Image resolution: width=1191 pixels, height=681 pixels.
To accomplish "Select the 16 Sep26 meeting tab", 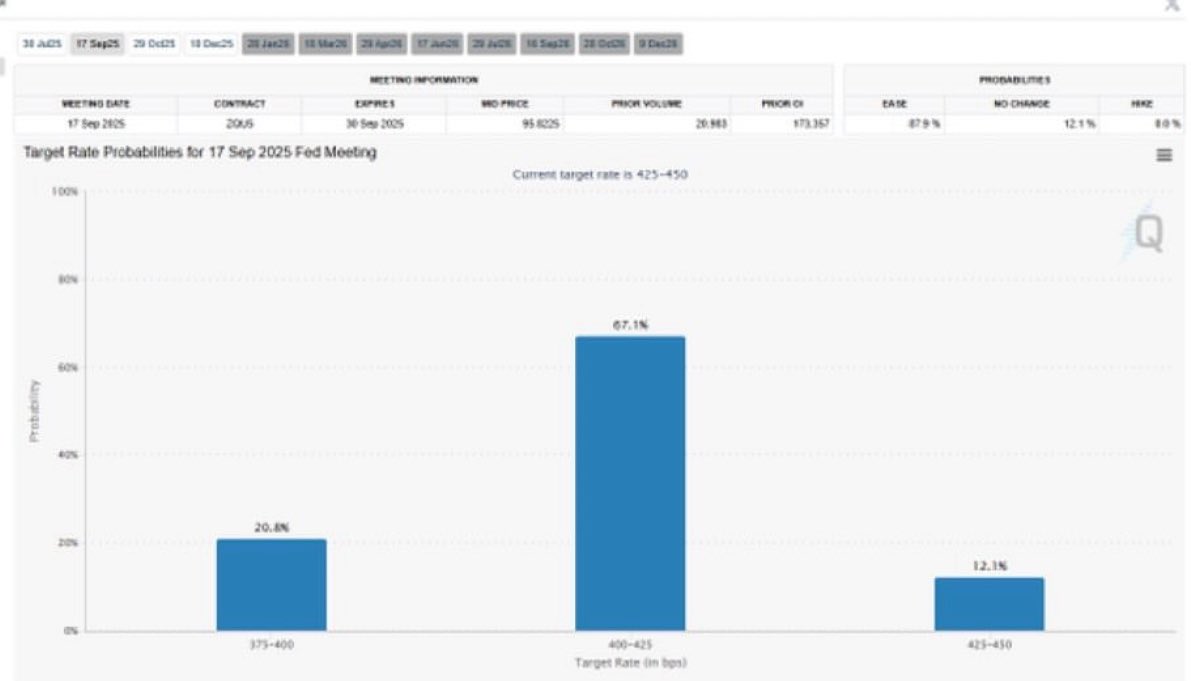I will [548, 44].
